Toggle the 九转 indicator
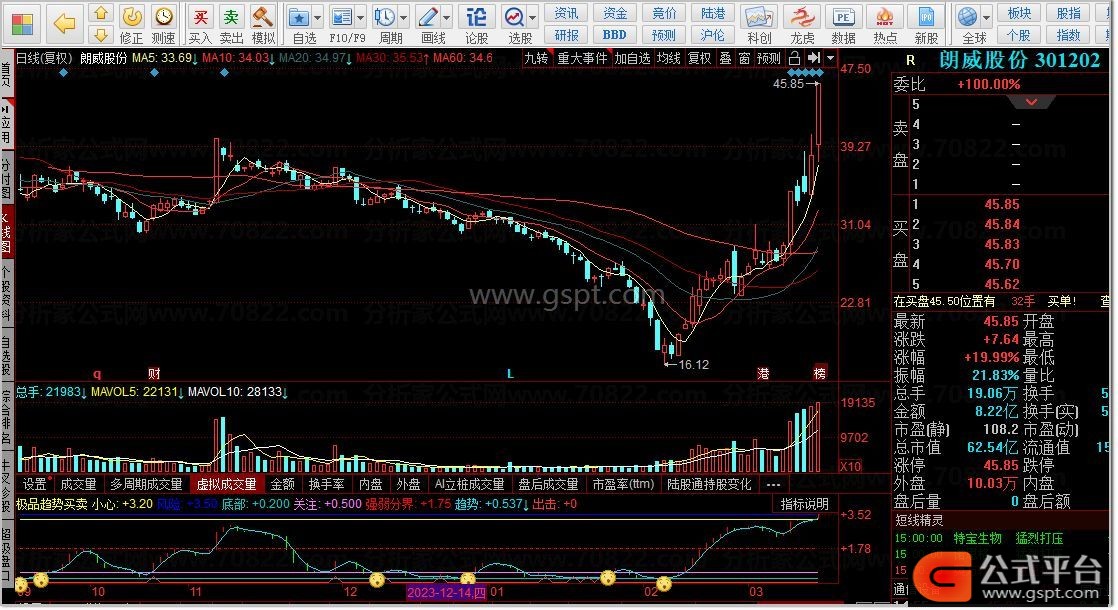 pyautogui.click(x=536, y=58)
